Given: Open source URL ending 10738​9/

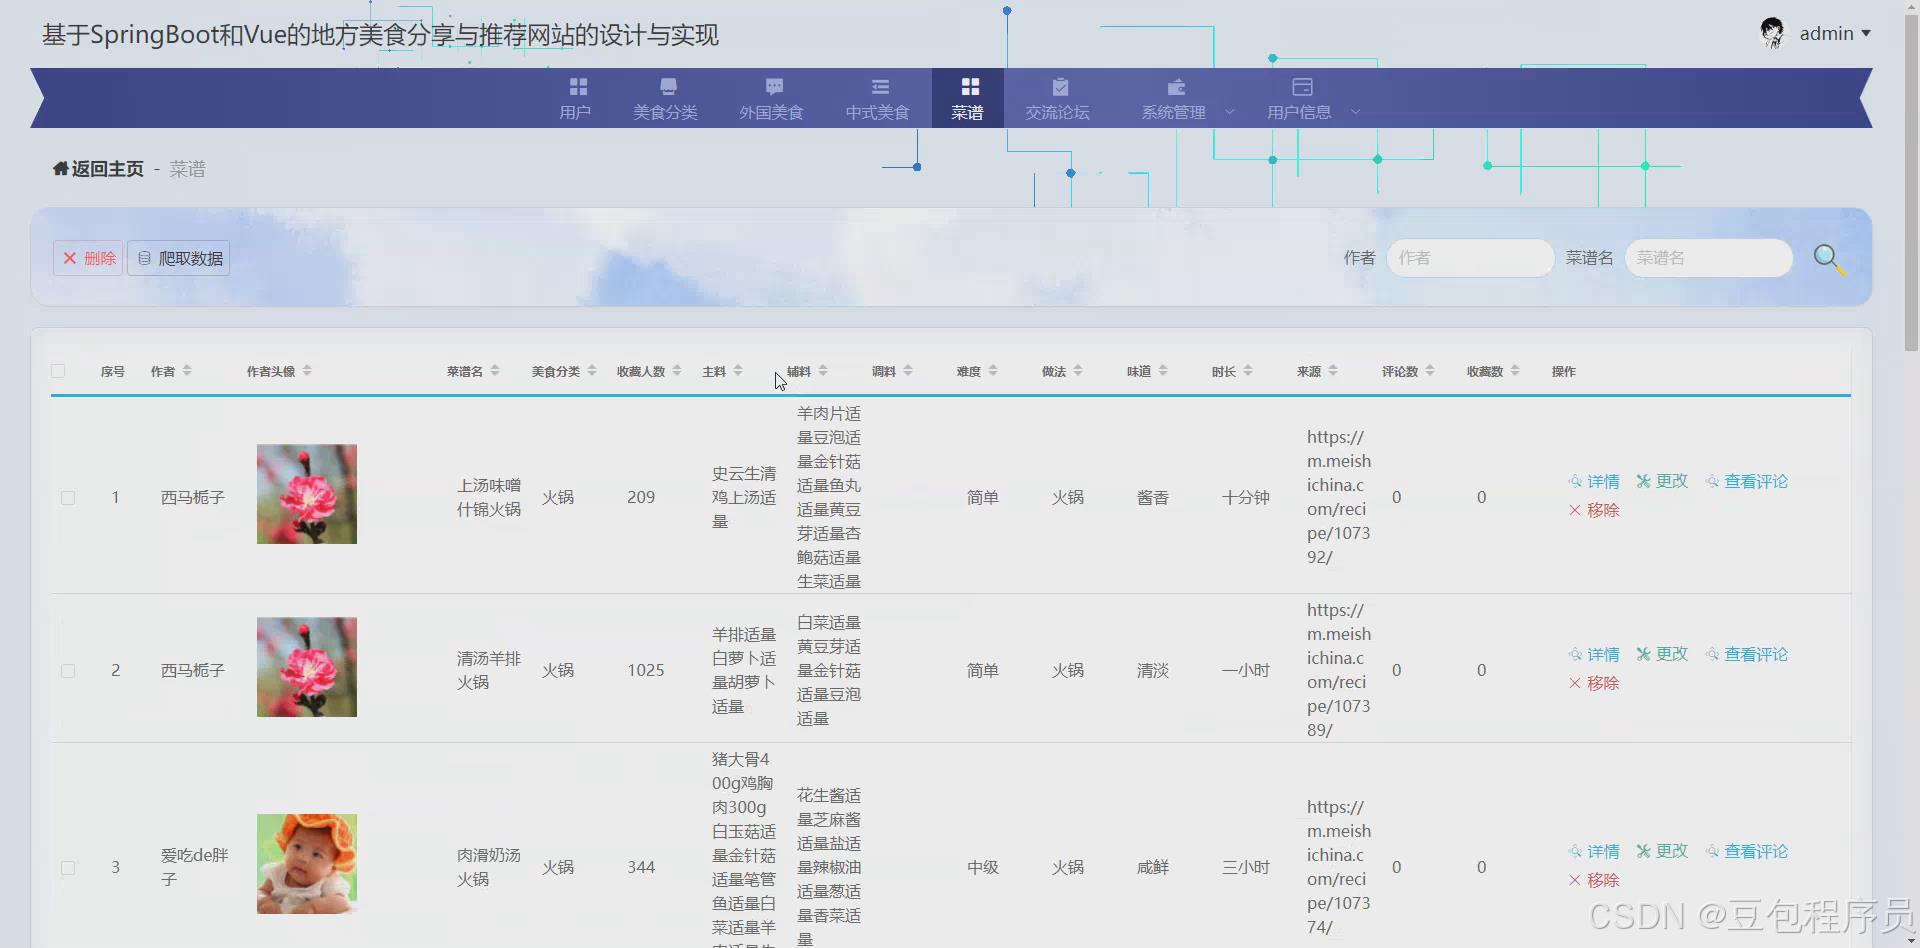Looking at the screenshot, I should pyautogui.click(x=1339, y=670).
